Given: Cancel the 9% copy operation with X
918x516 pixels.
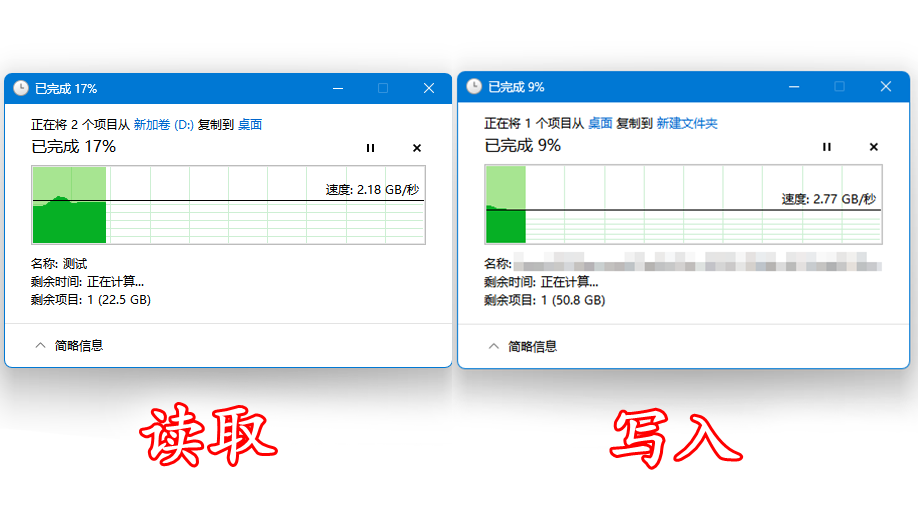Looking at the screenshot, I should (873, 147).
